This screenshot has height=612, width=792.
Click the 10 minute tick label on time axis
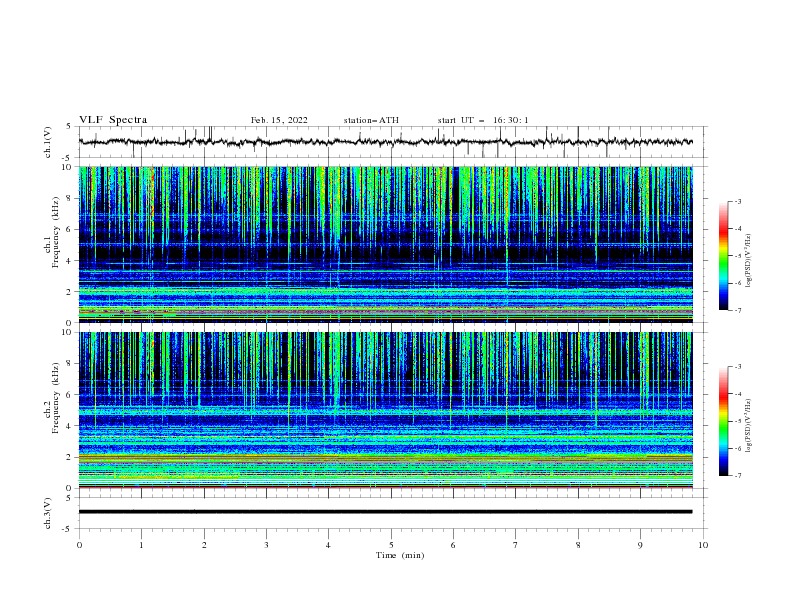coord(703,545)
